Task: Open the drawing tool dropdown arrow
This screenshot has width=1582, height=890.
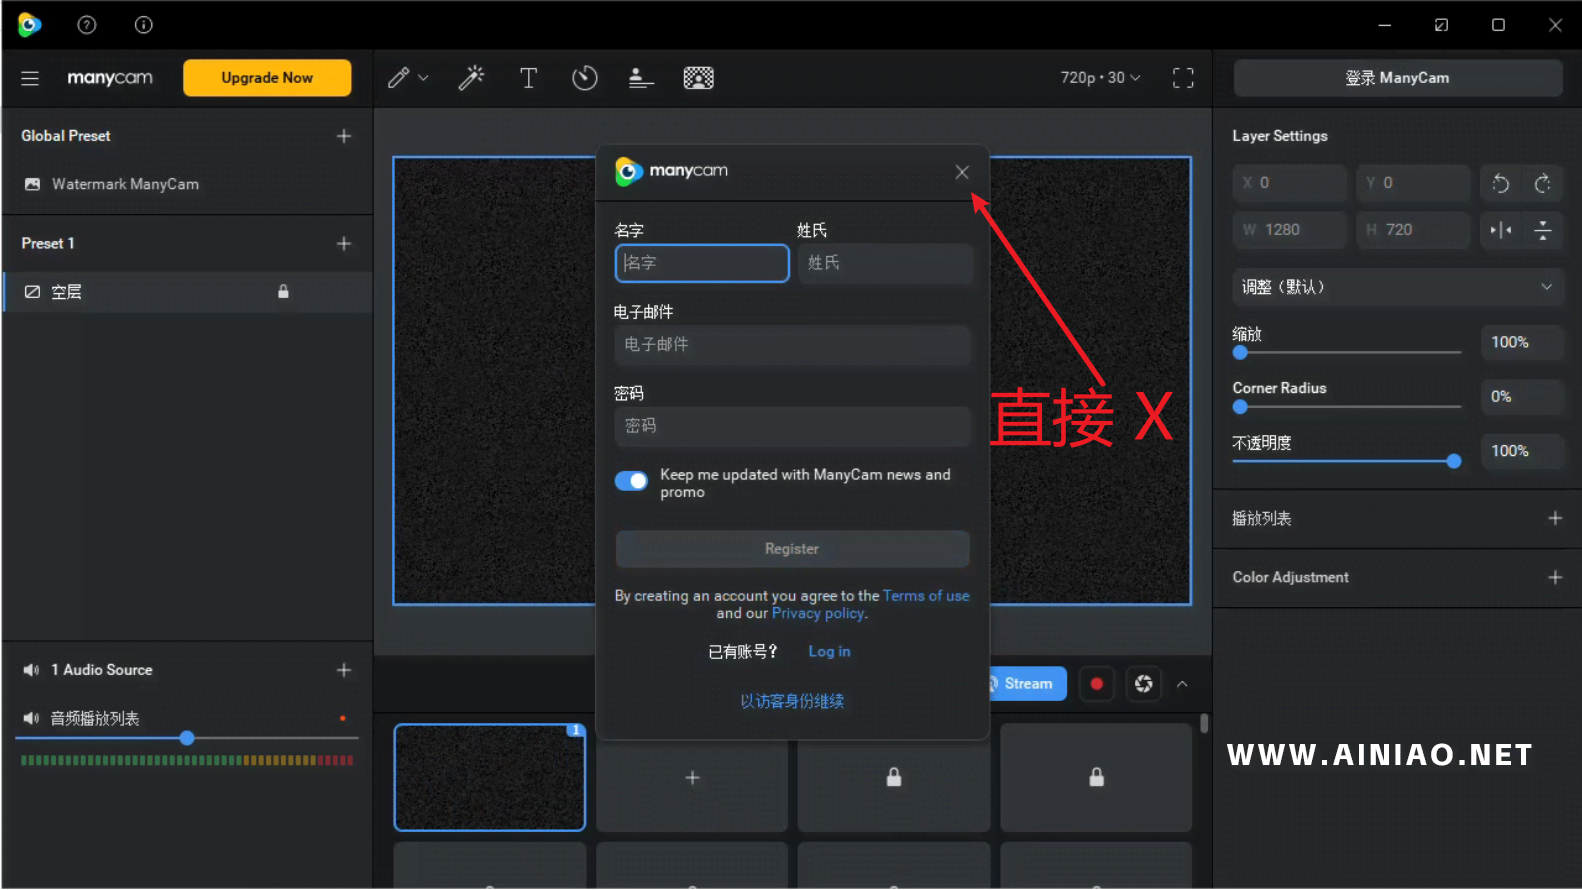Action: (x=423, y=78)
